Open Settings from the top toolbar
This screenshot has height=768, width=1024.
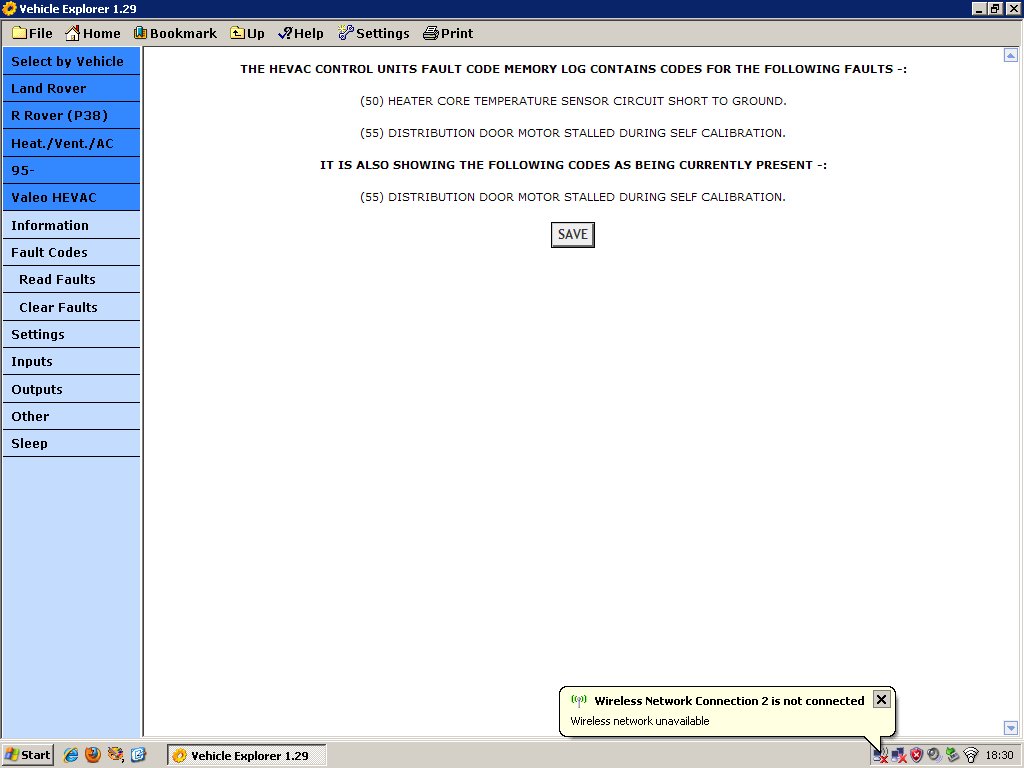pyautogui.click(x=374, y=33)
